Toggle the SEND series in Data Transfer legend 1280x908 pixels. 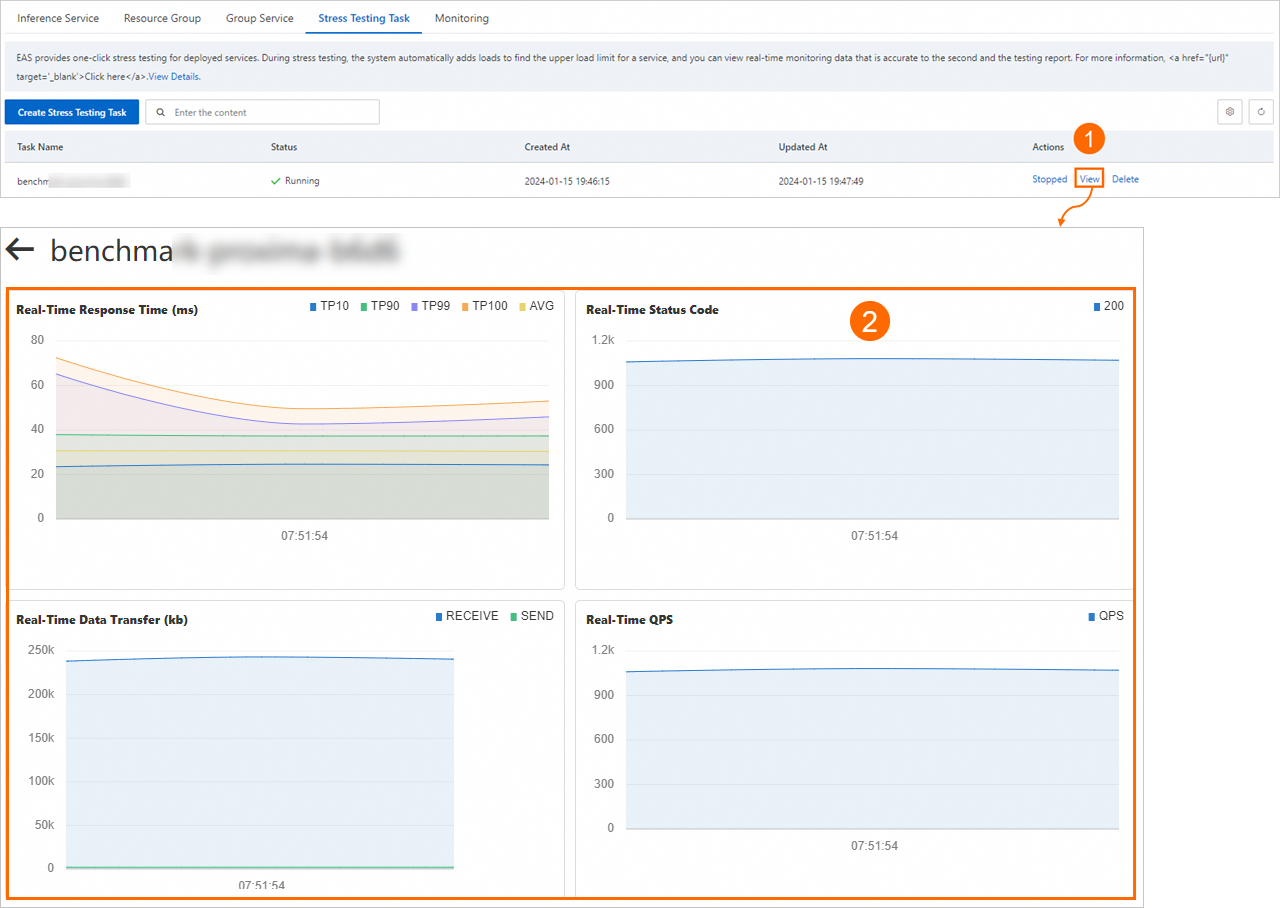click(x=532, y=616)
